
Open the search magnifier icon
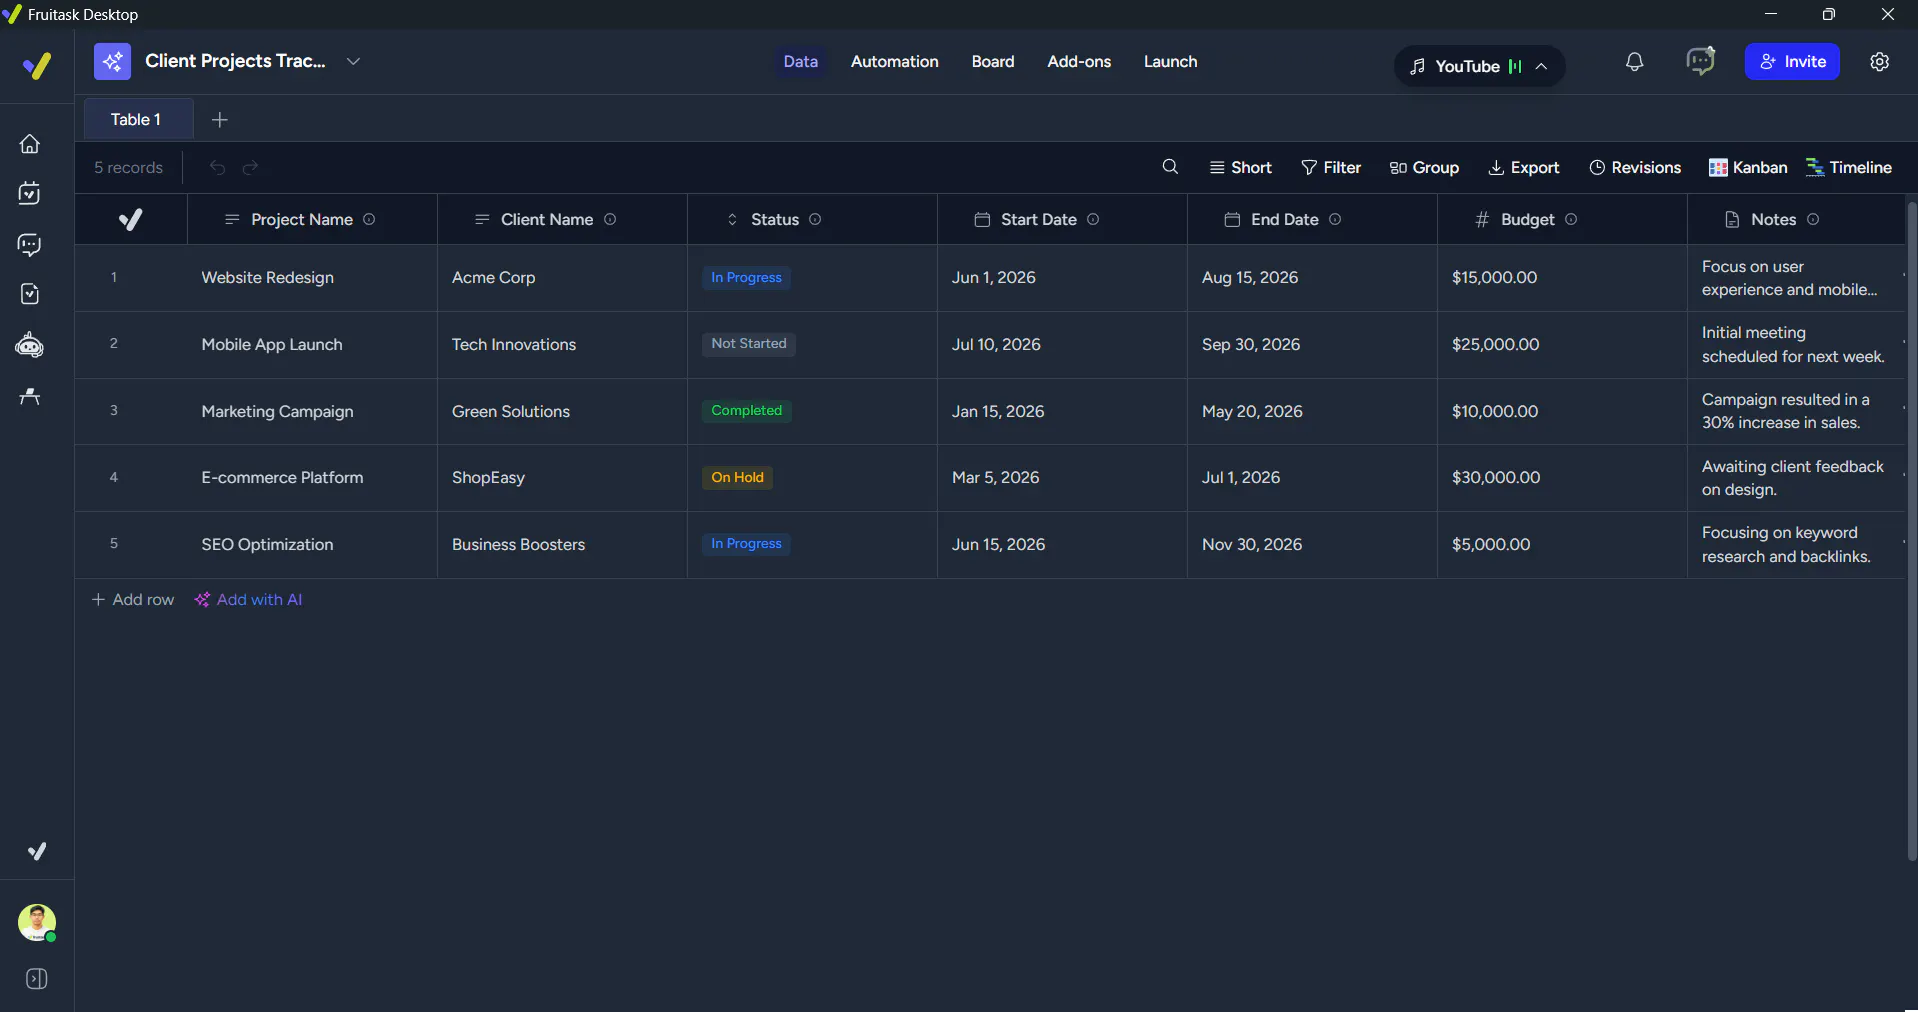[1170, 166]
